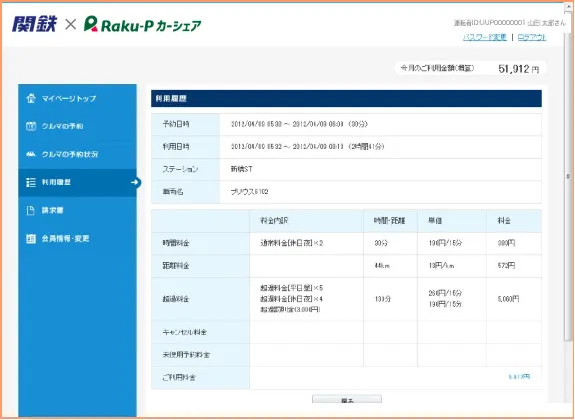This screenshot has width=575, height=420.
Task: Click the 利用日時 row label
Action: (176, 146)
